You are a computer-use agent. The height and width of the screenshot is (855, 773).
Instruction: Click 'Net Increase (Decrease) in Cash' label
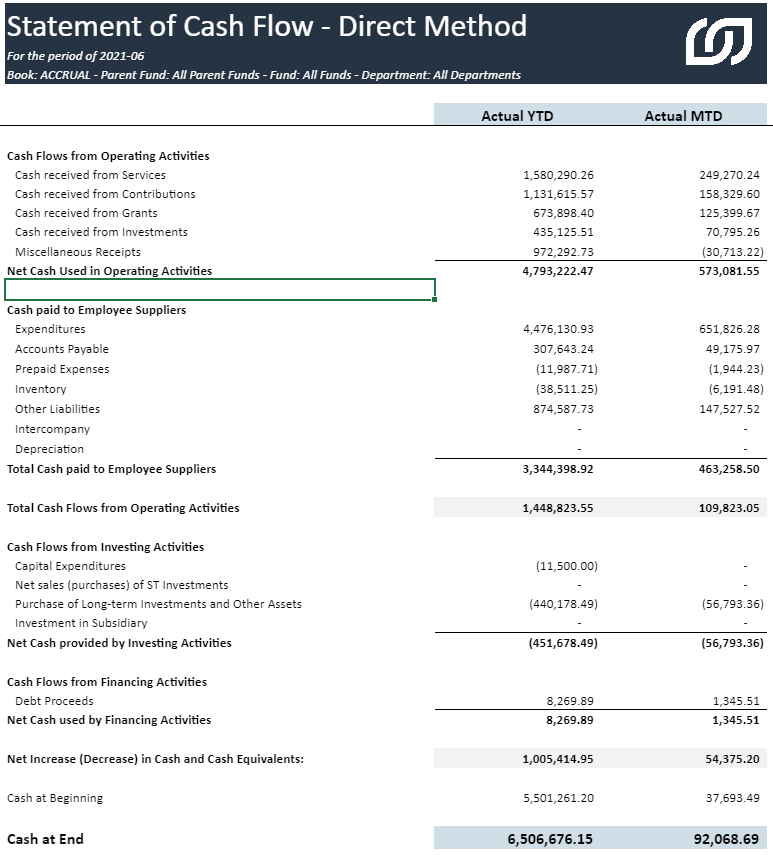(155, 759)
